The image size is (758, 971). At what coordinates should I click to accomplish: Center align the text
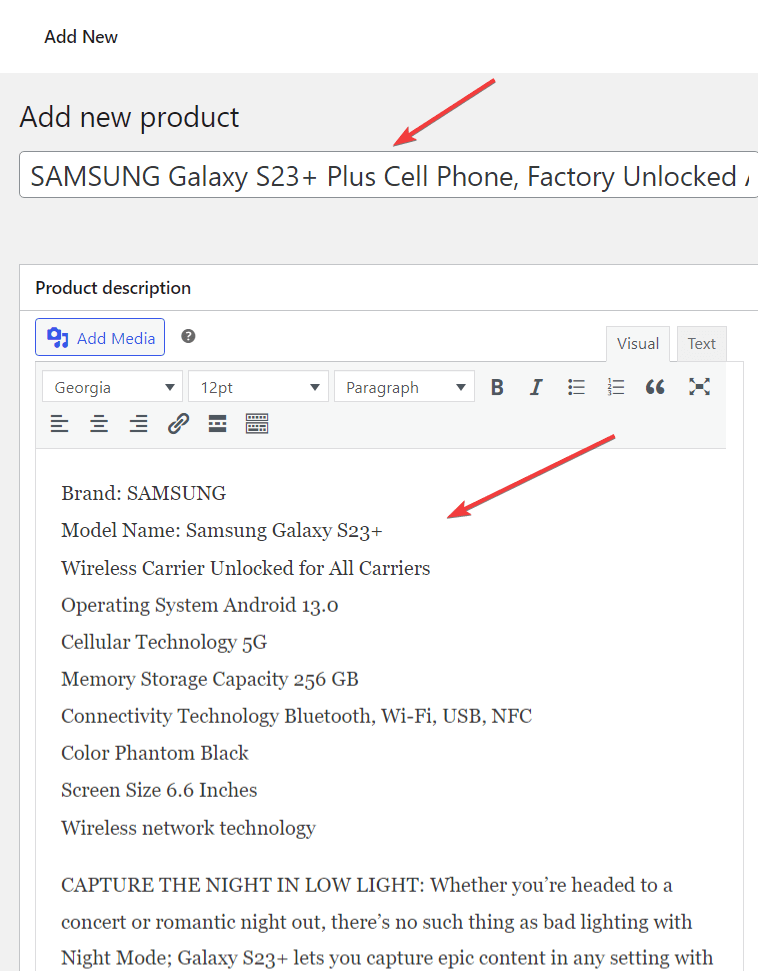coord(99,424)
